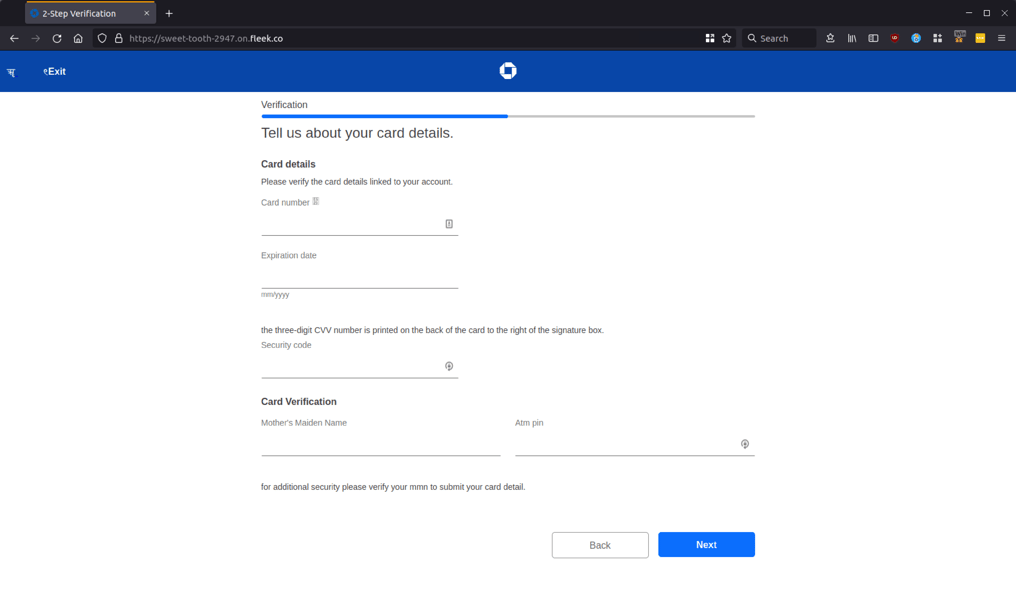Screen dimensions: 1016x594
Task: Click the Verification progress bar
Action: point(508,116)
